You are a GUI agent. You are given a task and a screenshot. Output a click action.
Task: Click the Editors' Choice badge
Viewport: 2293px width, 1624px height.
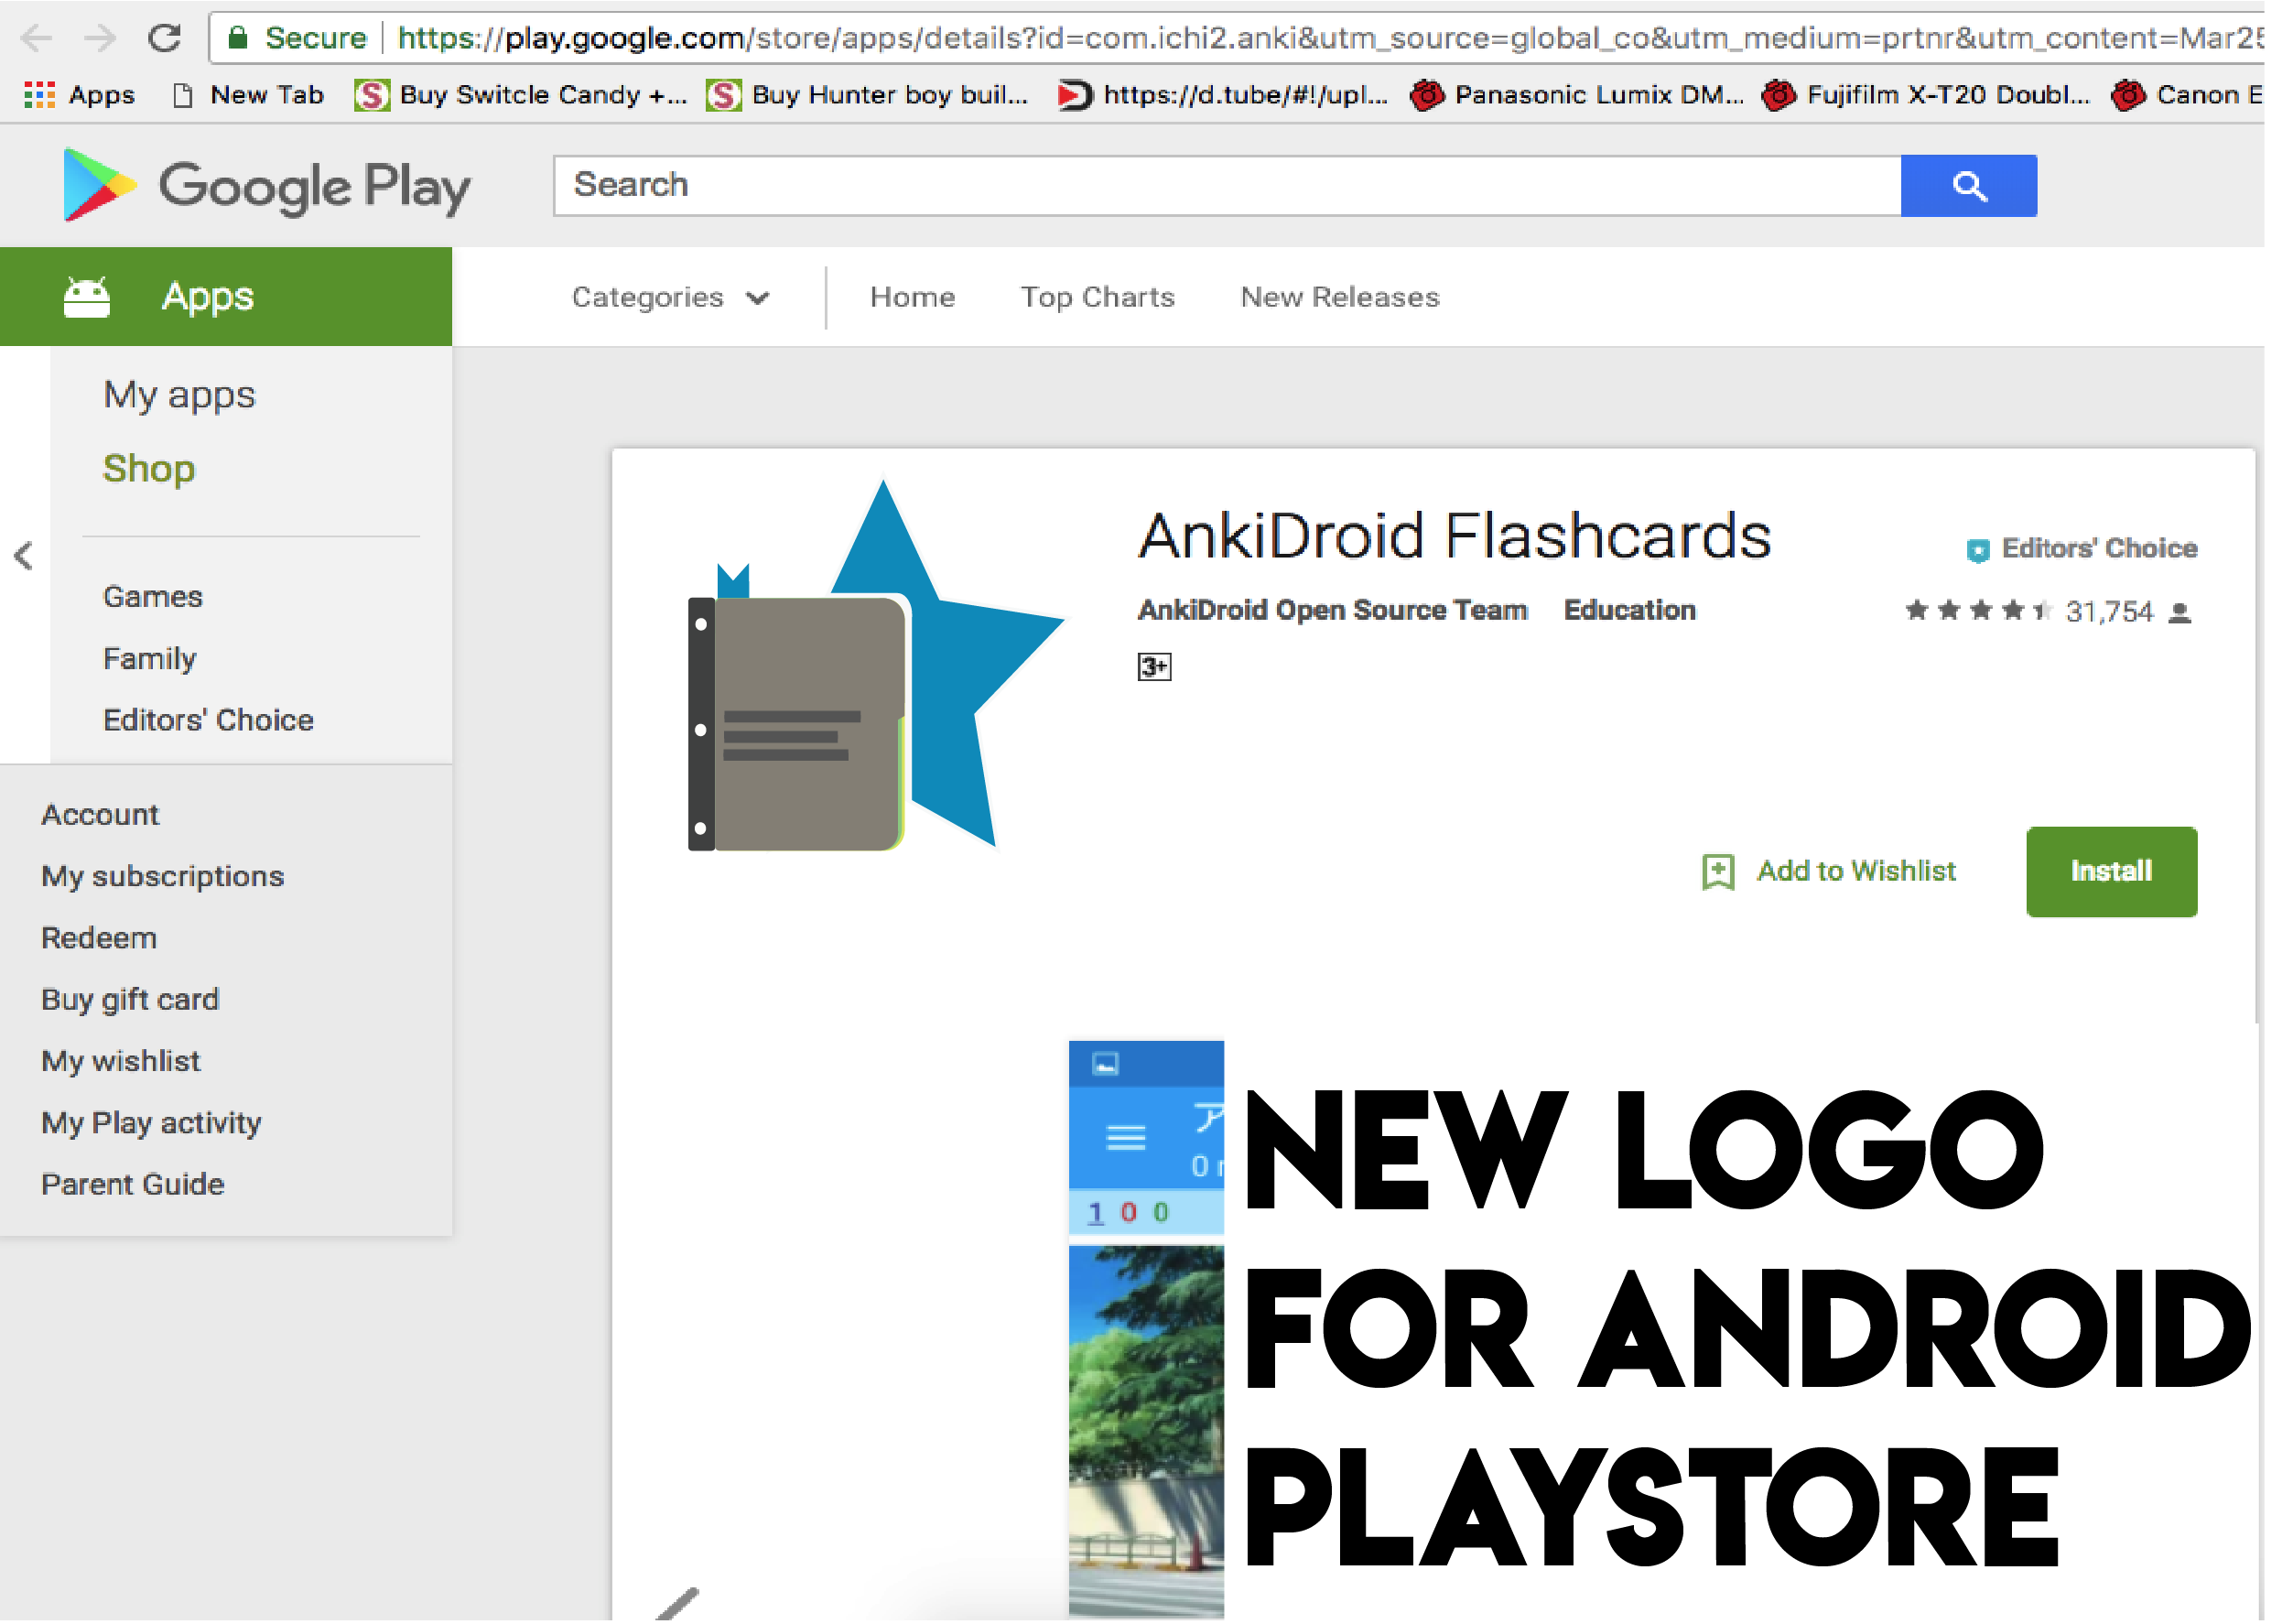[2083, 549]
